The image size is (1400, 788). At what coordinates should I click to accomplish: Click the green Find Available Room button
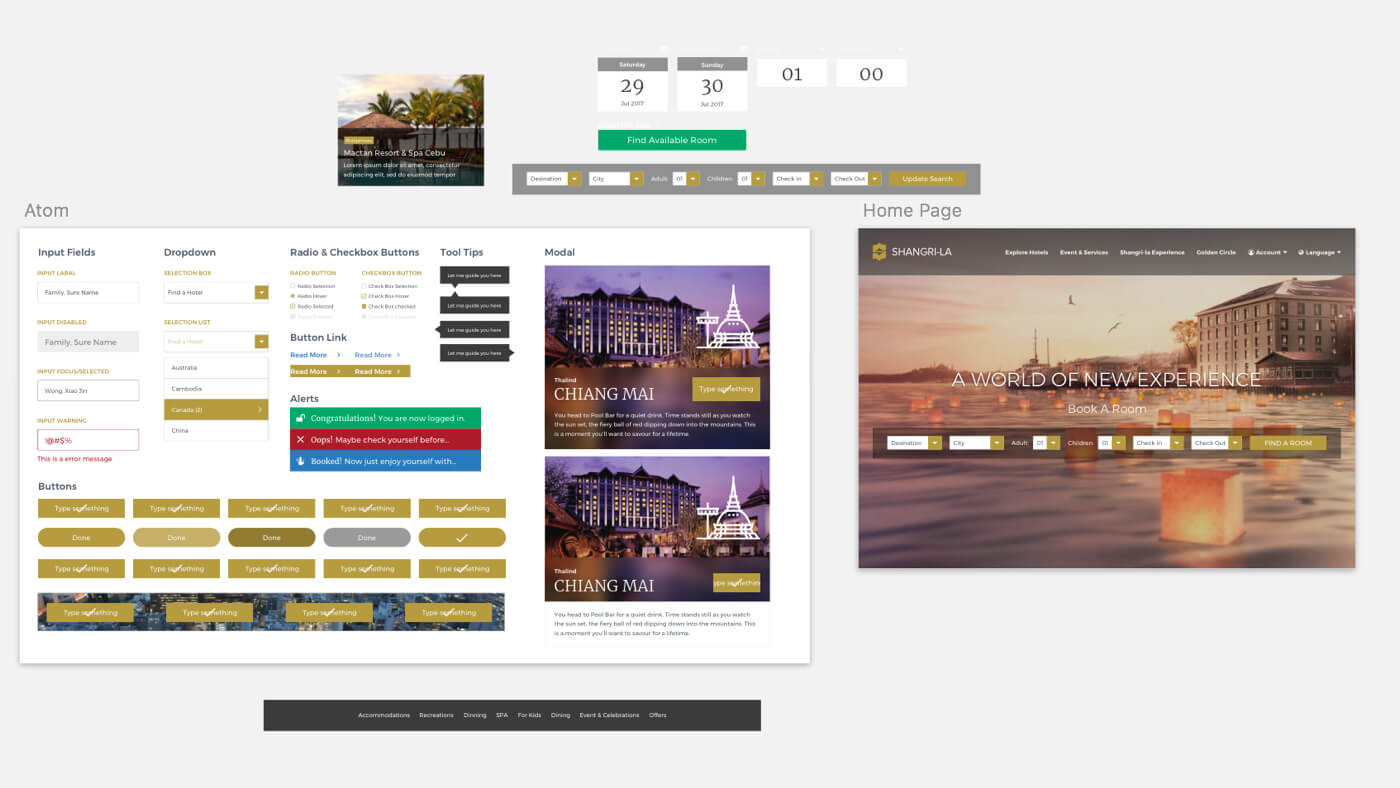(671, 140)
